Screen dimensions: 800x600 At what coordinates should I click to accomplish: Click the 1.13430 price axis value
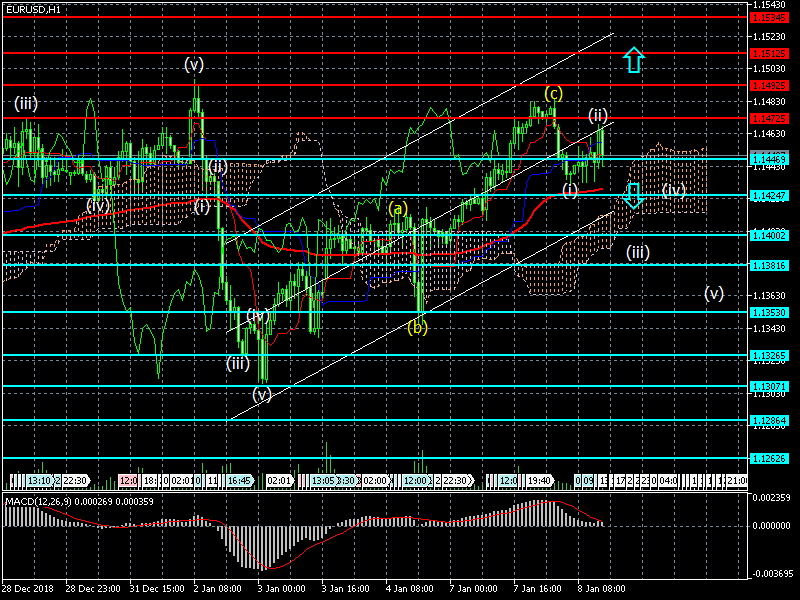coord(769,328)
